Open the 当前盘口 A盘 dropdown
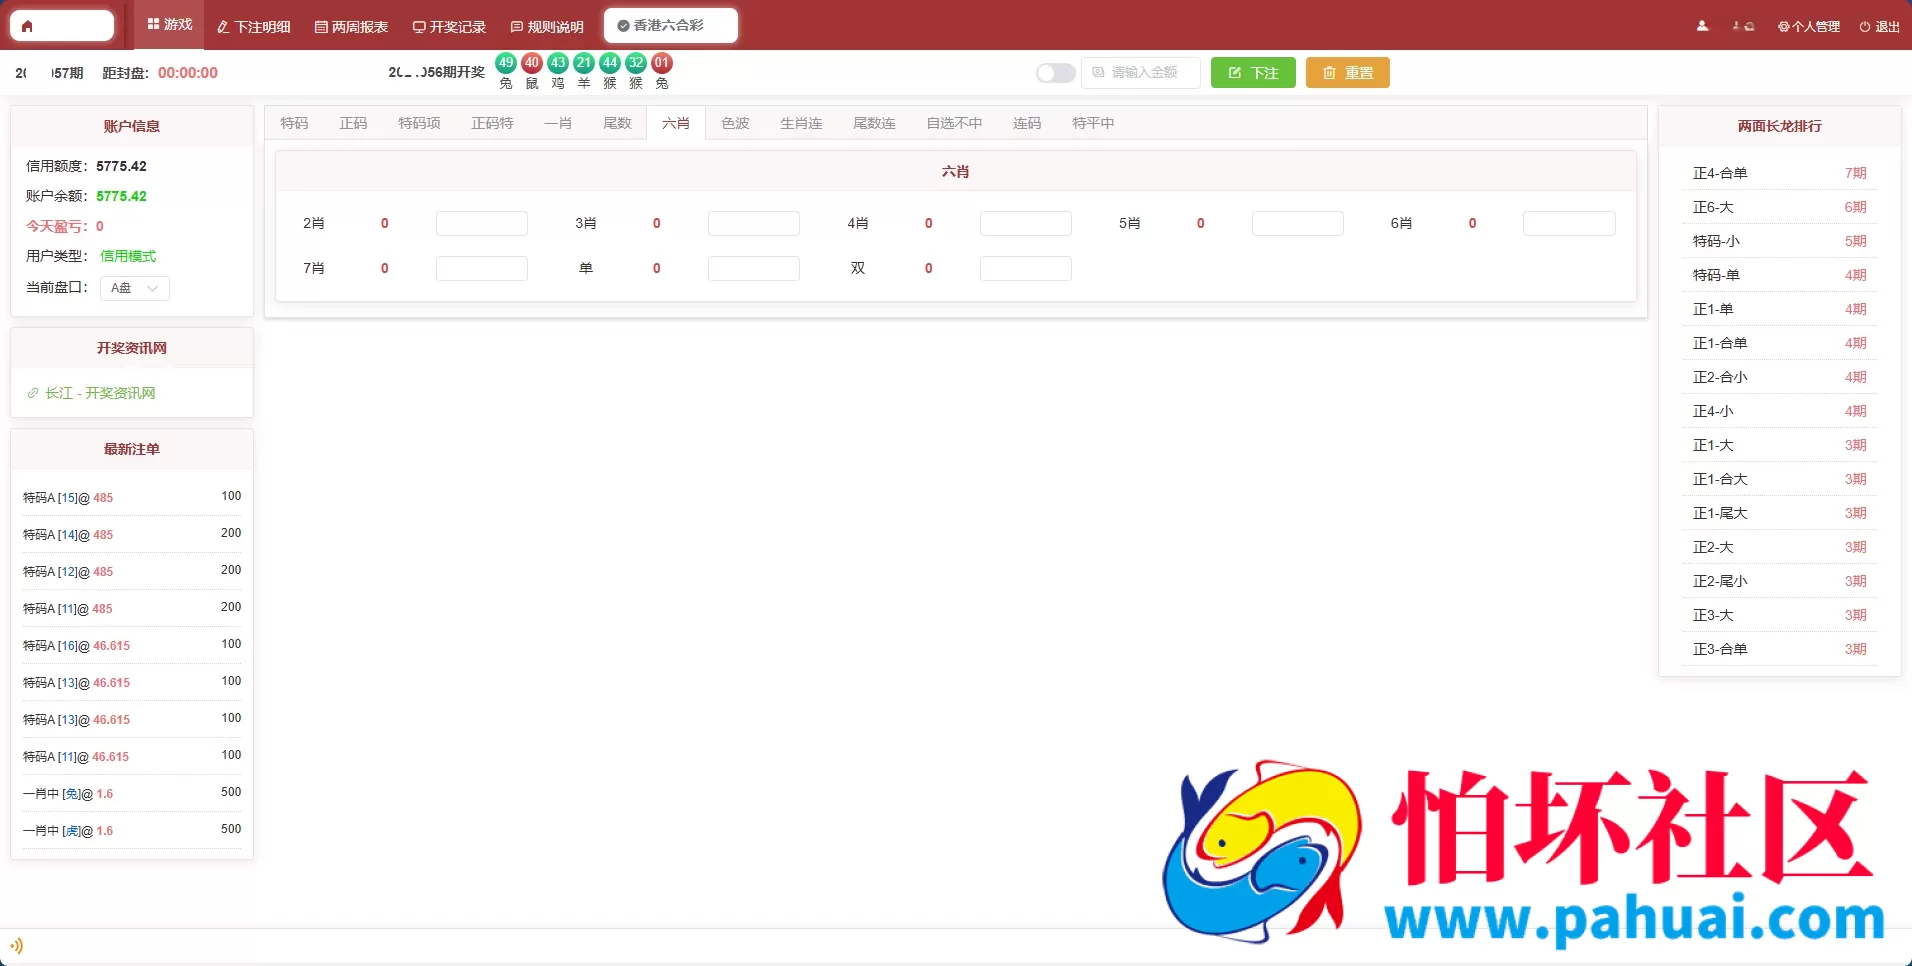 tap(135, 288)
